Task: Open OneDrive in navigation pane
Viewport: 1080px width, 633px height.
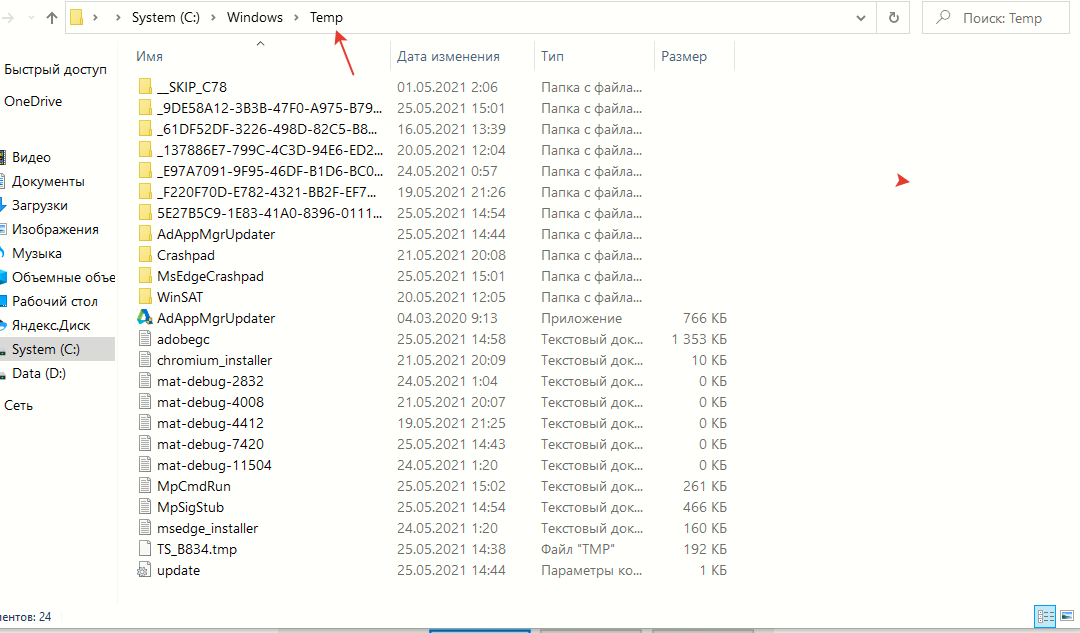Action: pos(33,101)
